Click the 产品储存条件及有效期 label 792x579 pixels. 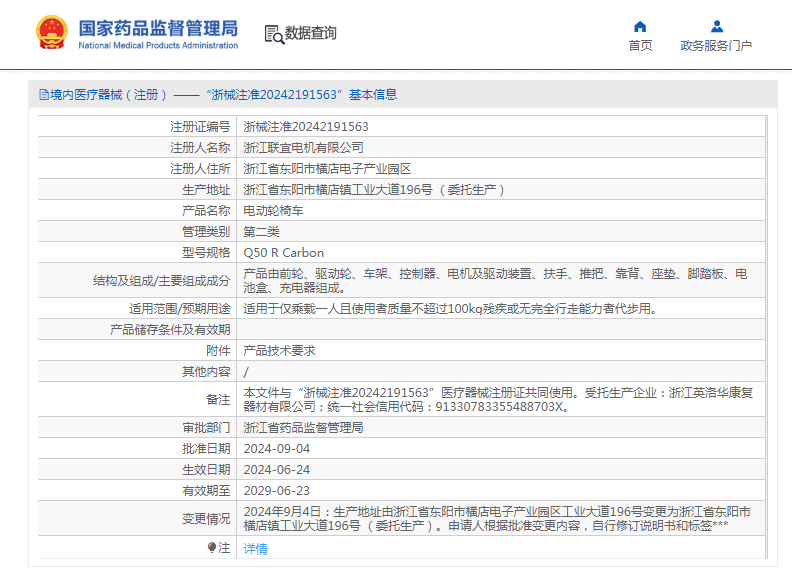(170, 330)
